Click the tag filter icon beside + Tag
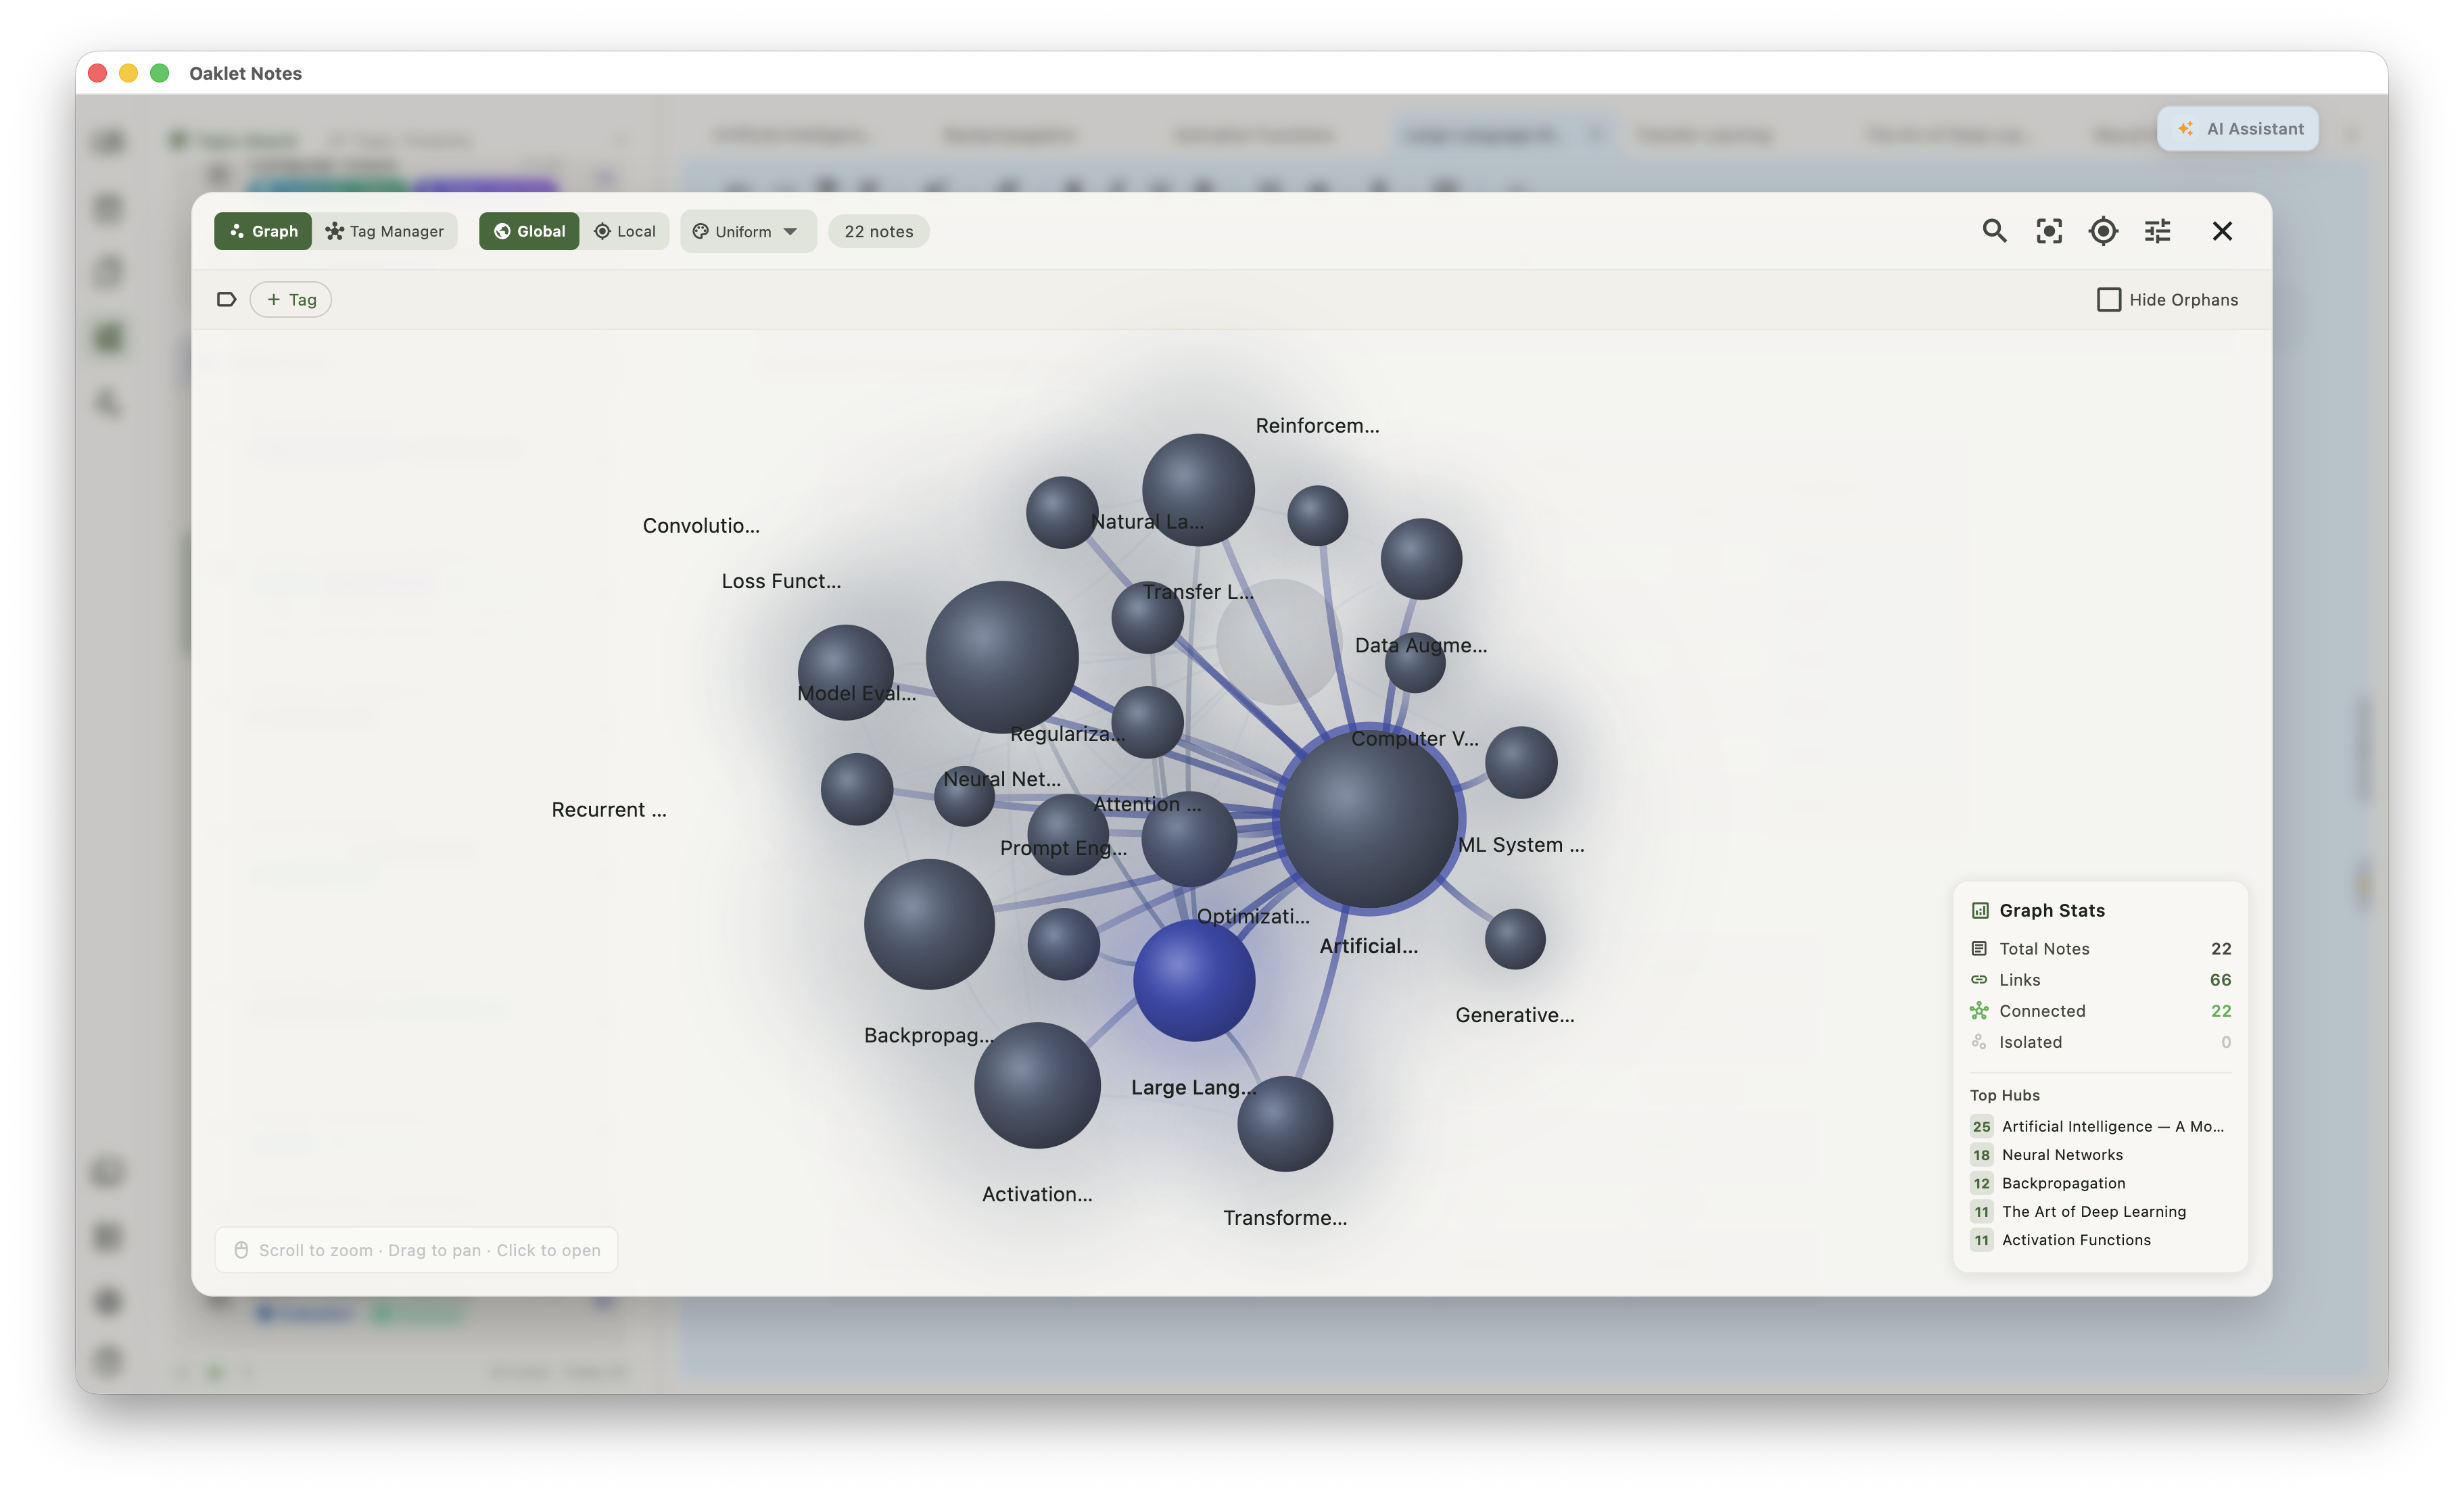2464x1494 pixels. 227,299
